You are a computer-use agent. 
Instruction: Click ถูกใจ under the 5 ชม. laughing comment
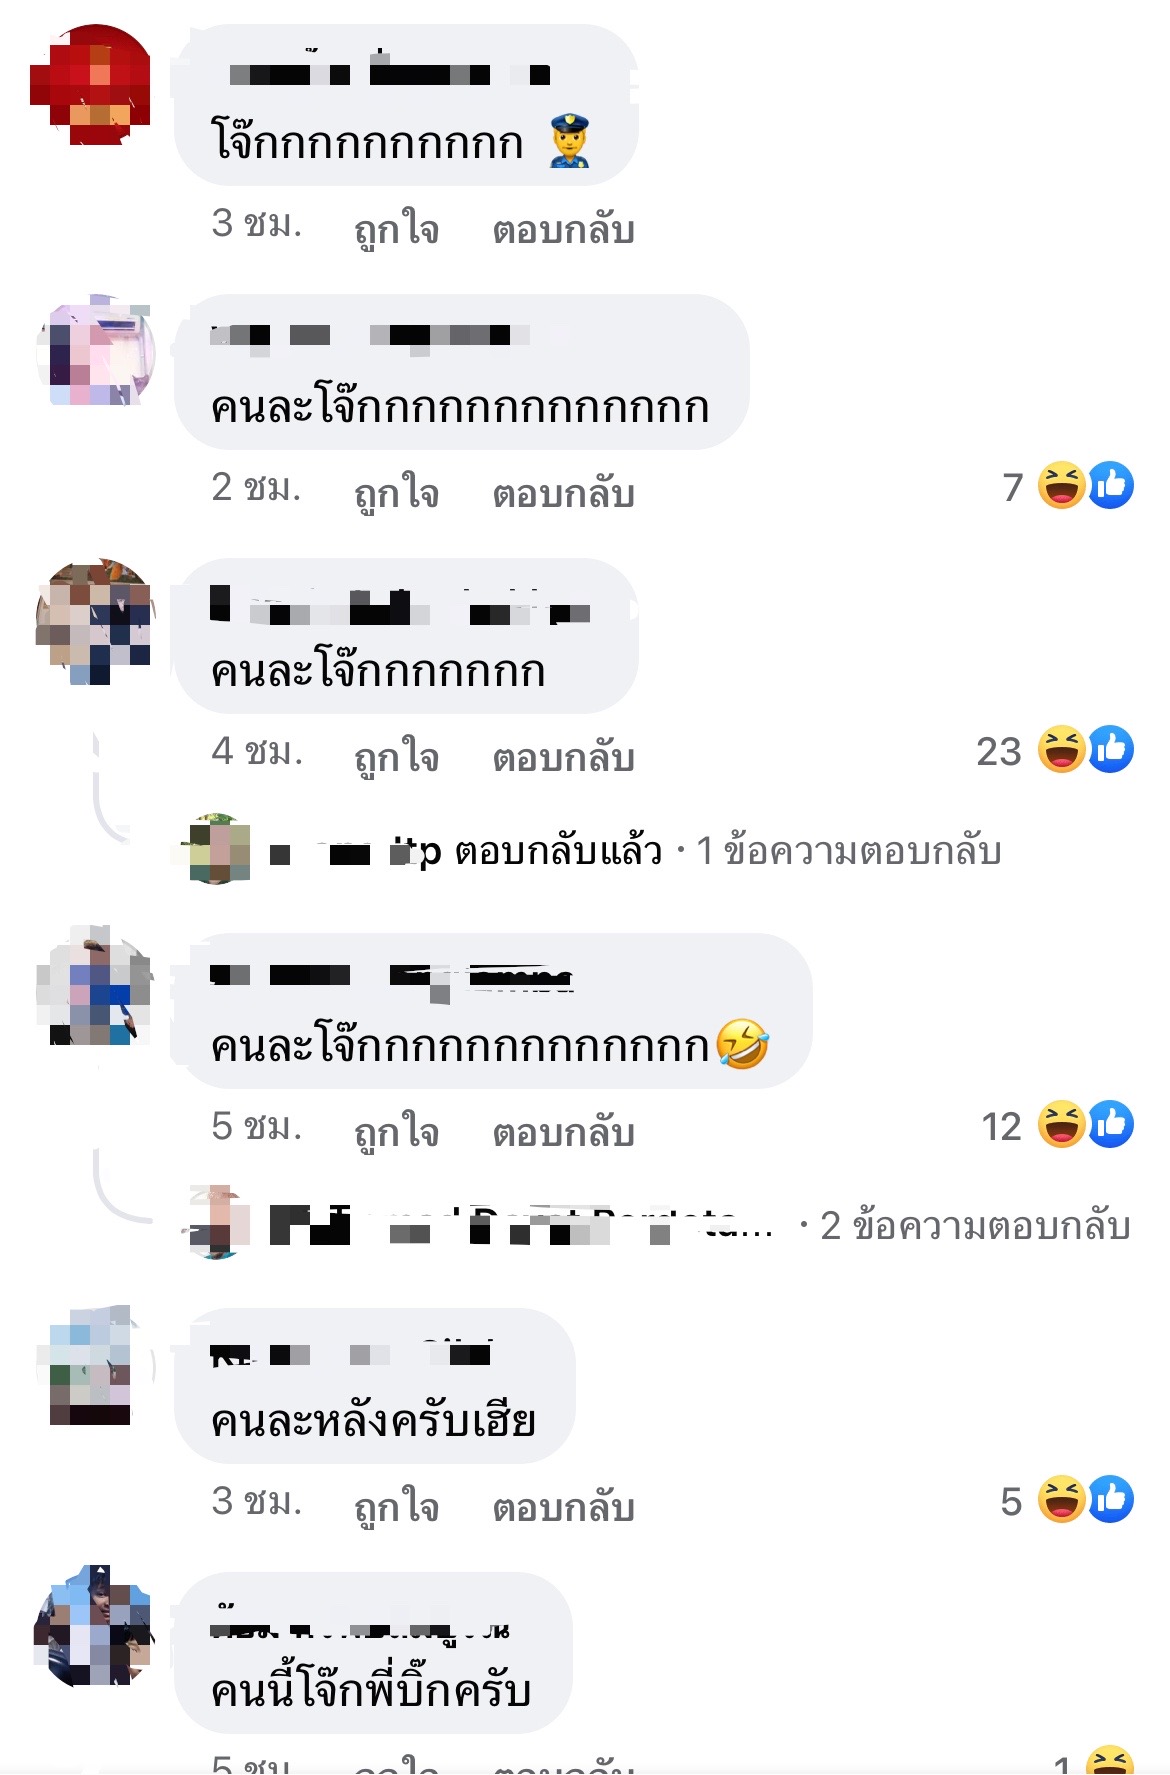click(397, 1132)
